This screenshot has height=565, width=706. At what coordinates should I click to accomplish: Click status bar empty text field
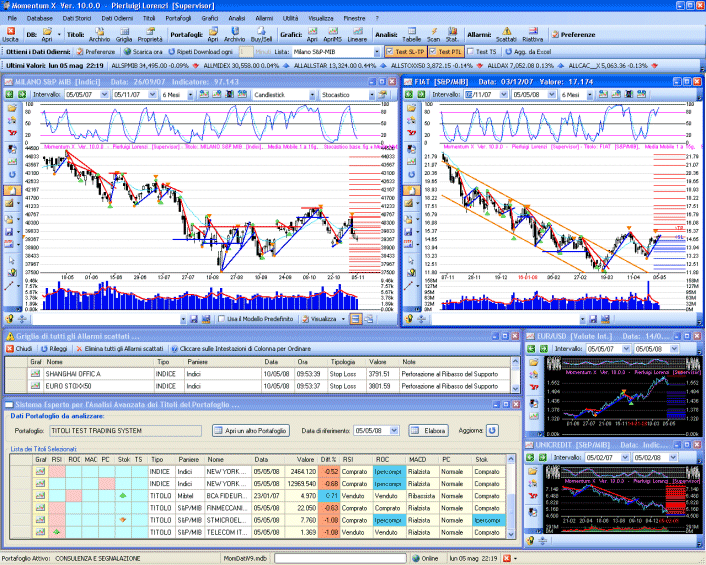340,558
